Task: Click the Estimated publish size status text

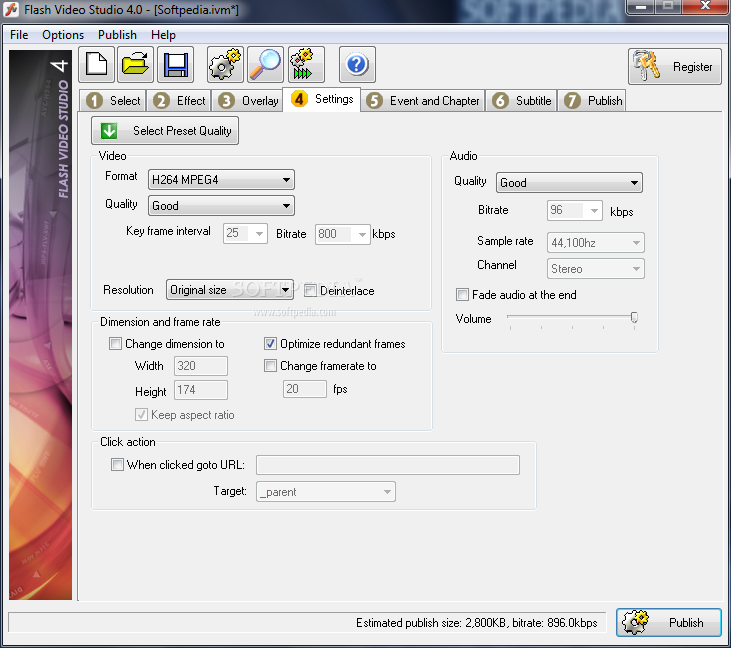Action: pyautogui.click(x=476, y=623)
